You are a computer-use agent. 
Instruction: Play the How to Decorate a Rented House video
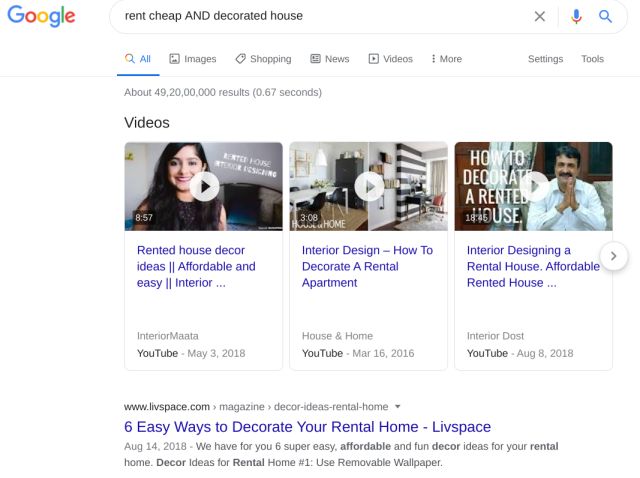point(534,187)
